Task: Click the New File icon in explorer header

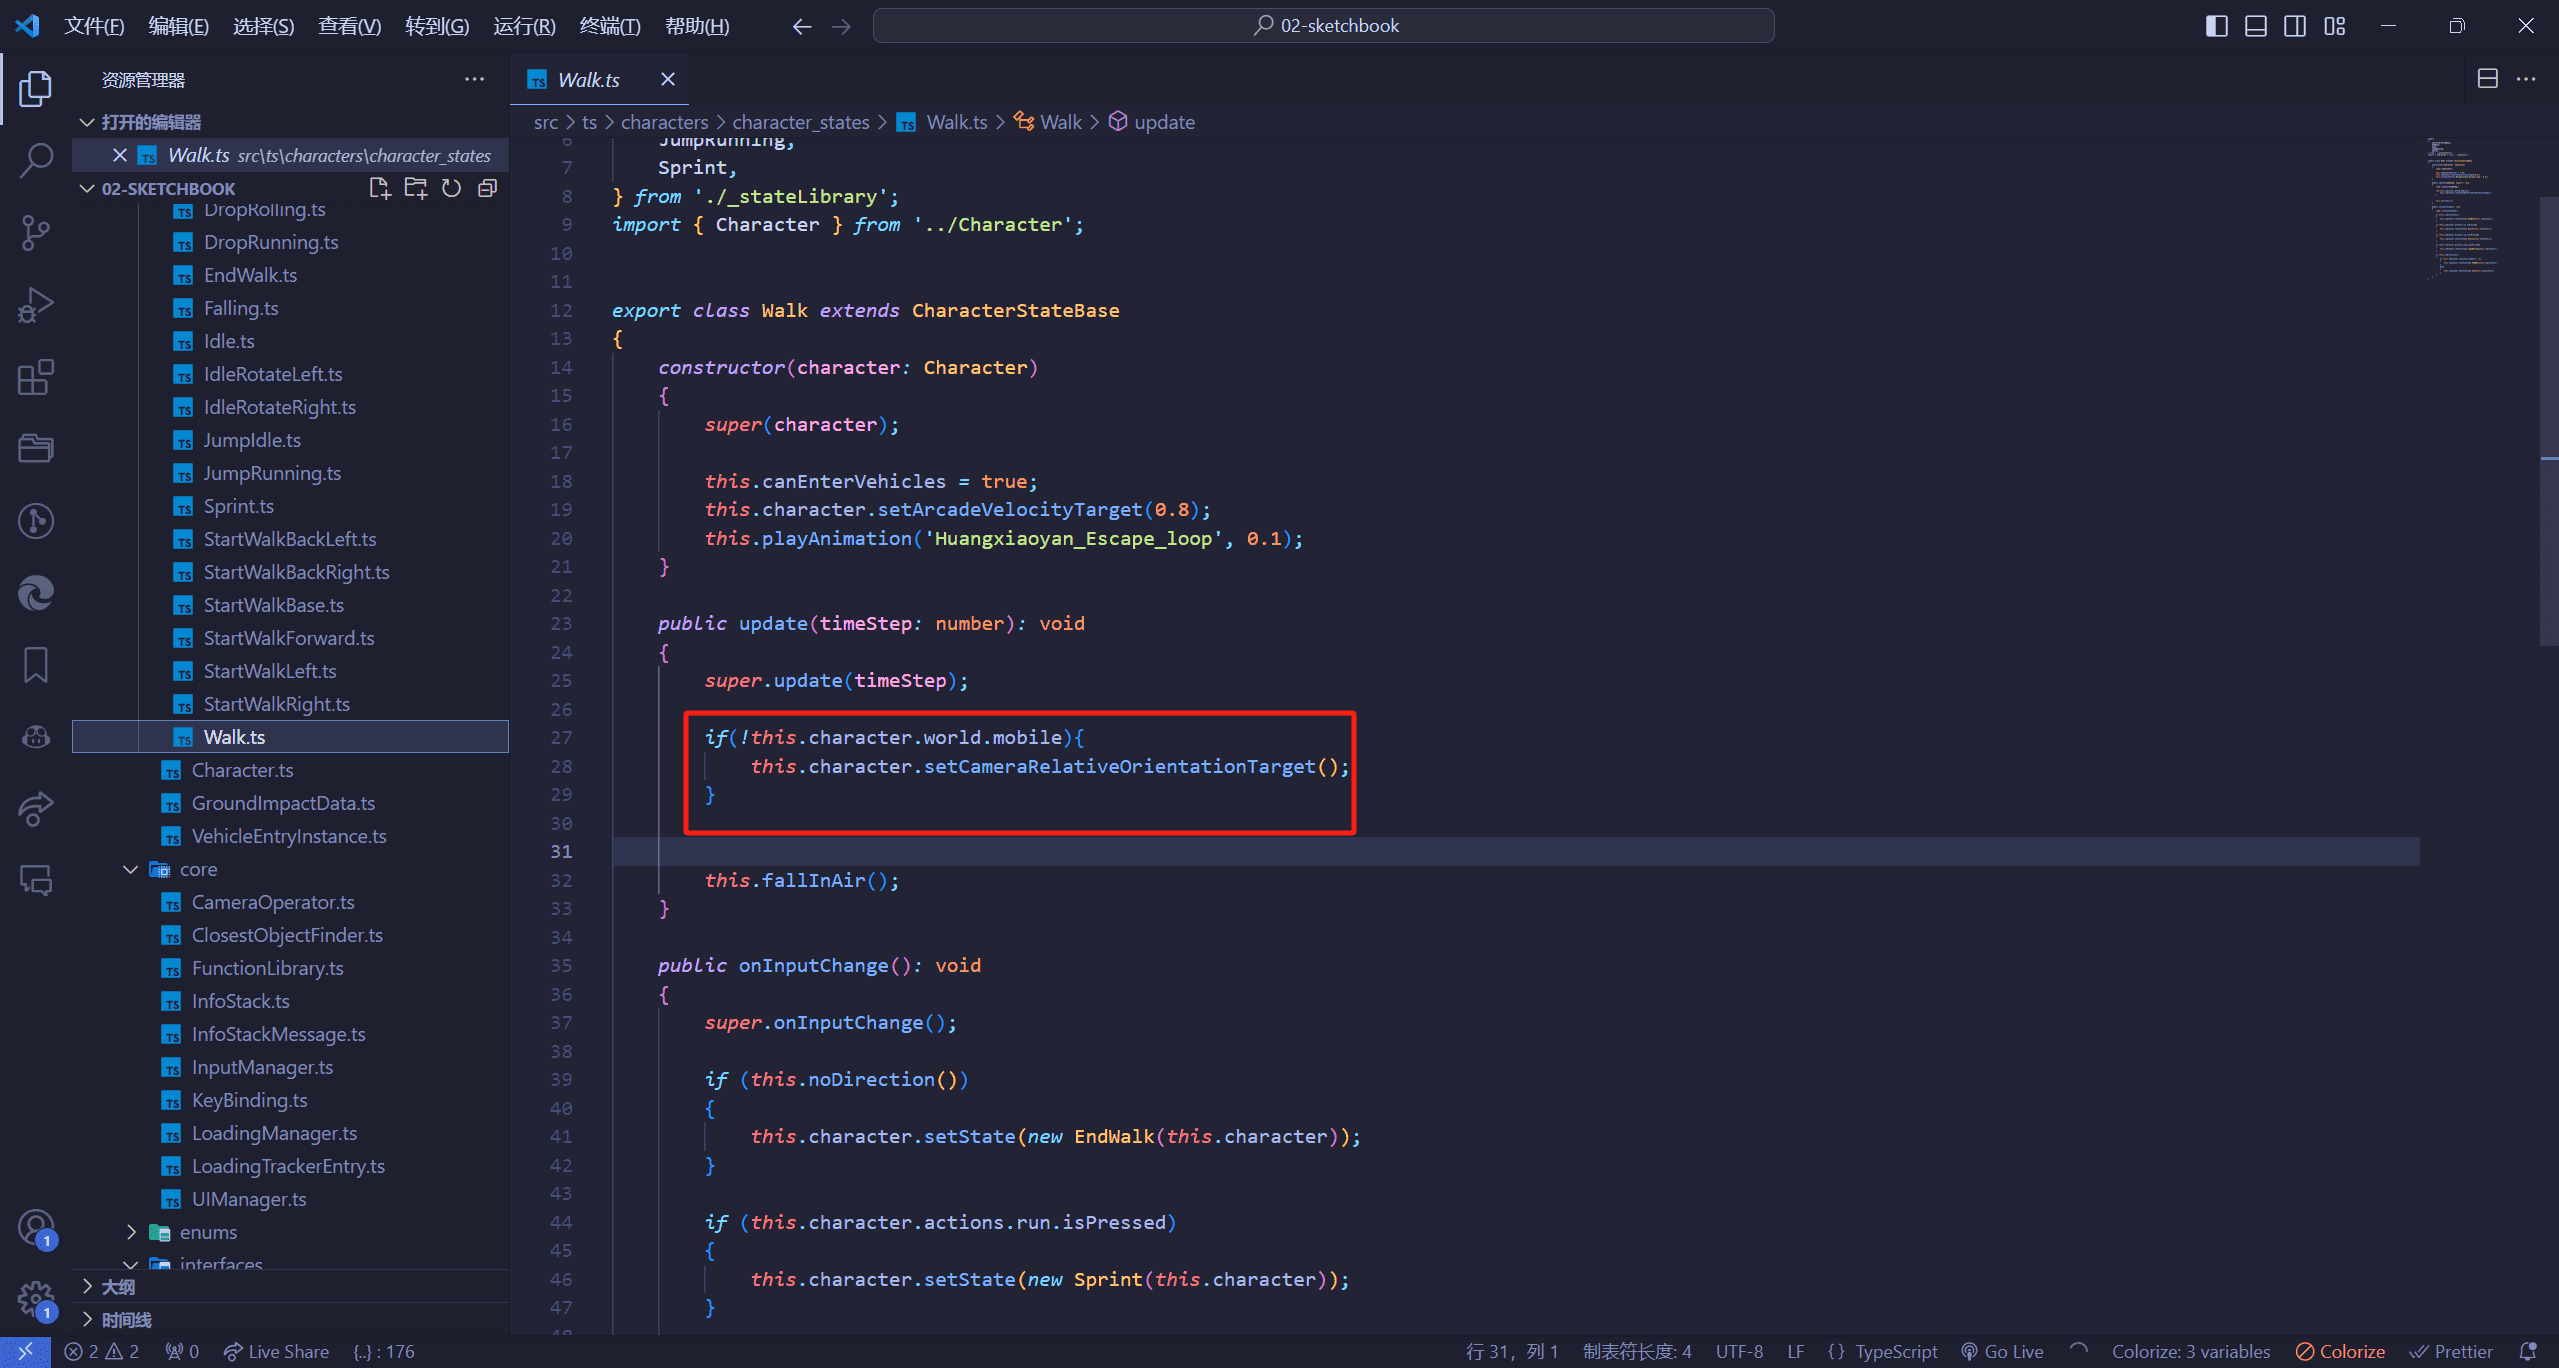Action: pyautogui.click(x=379, y=188)
